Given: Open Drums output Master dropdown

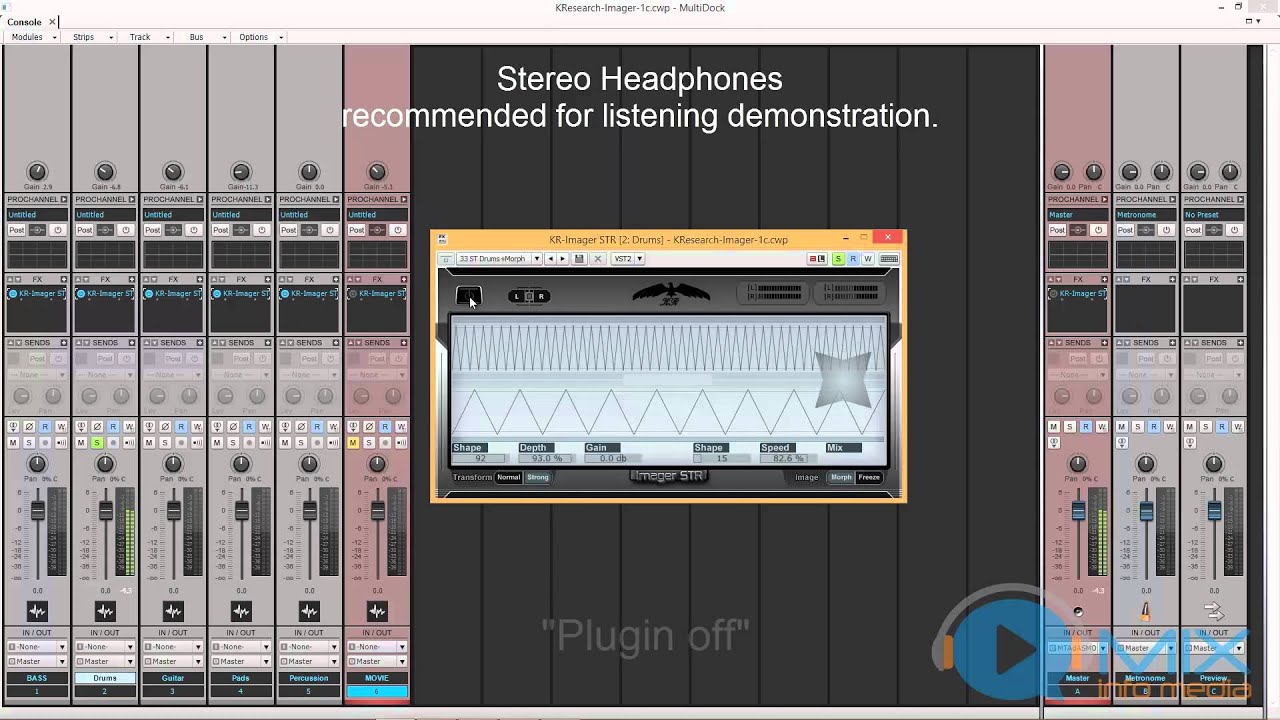Looking at the screenshot, I should pyautogui.click(x=105, y=661).
